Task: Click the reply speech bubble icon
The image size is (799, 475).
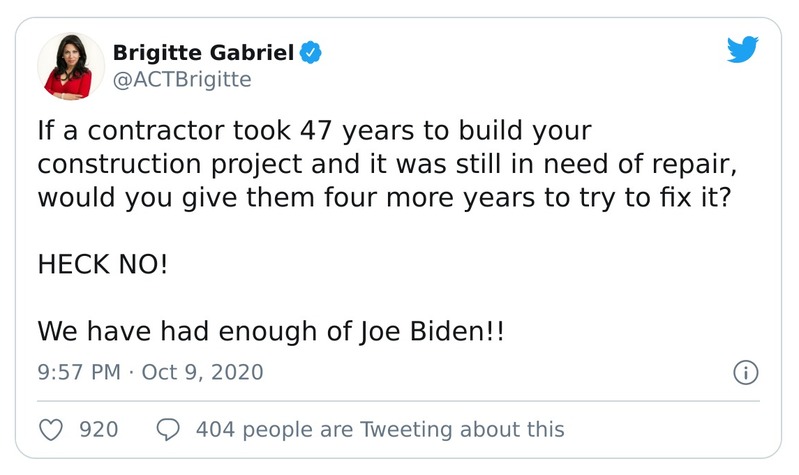Action: [169, 430]
